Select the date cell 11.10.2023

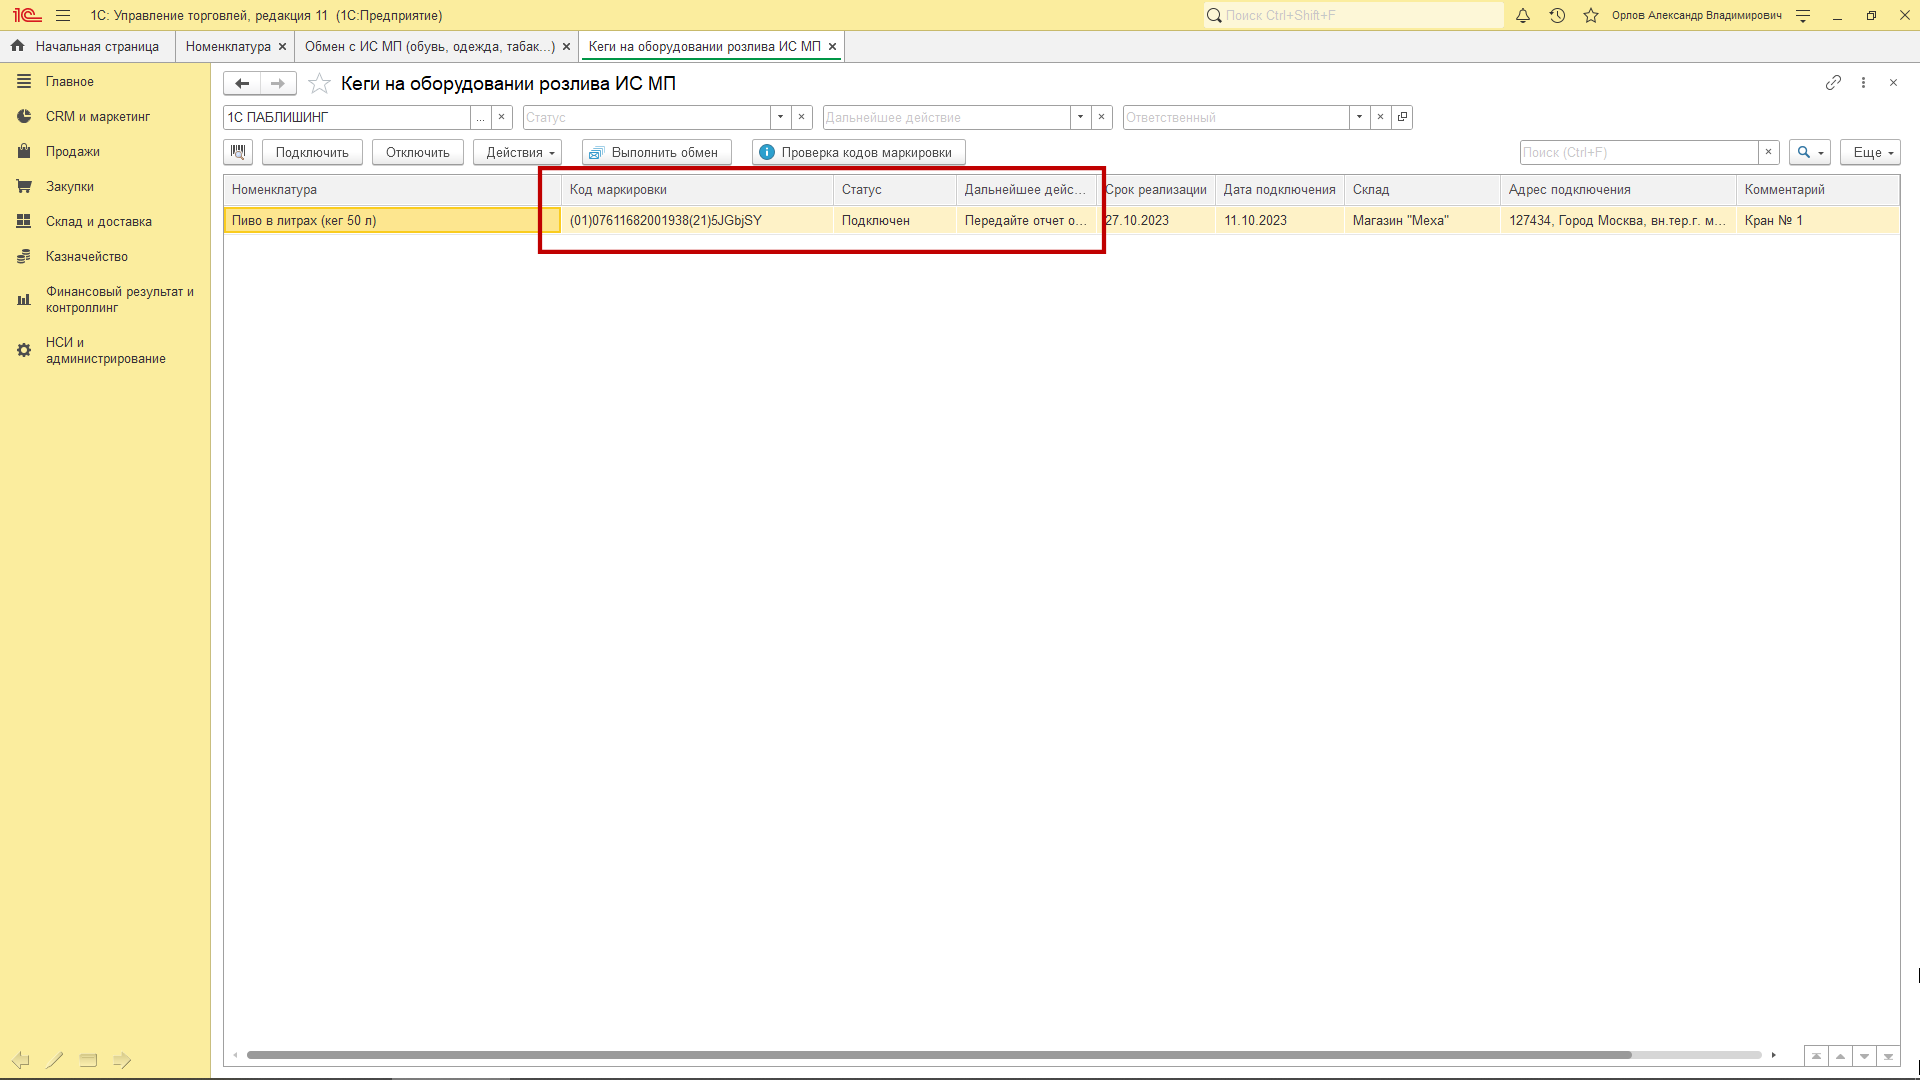[x=1280, y=221]
